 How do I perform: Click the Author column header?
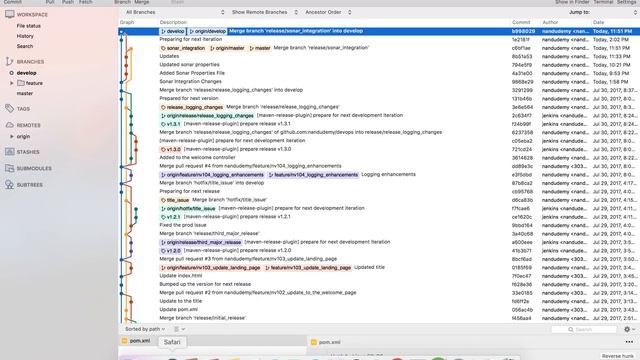pyautogui.click(x=550, y=22)
